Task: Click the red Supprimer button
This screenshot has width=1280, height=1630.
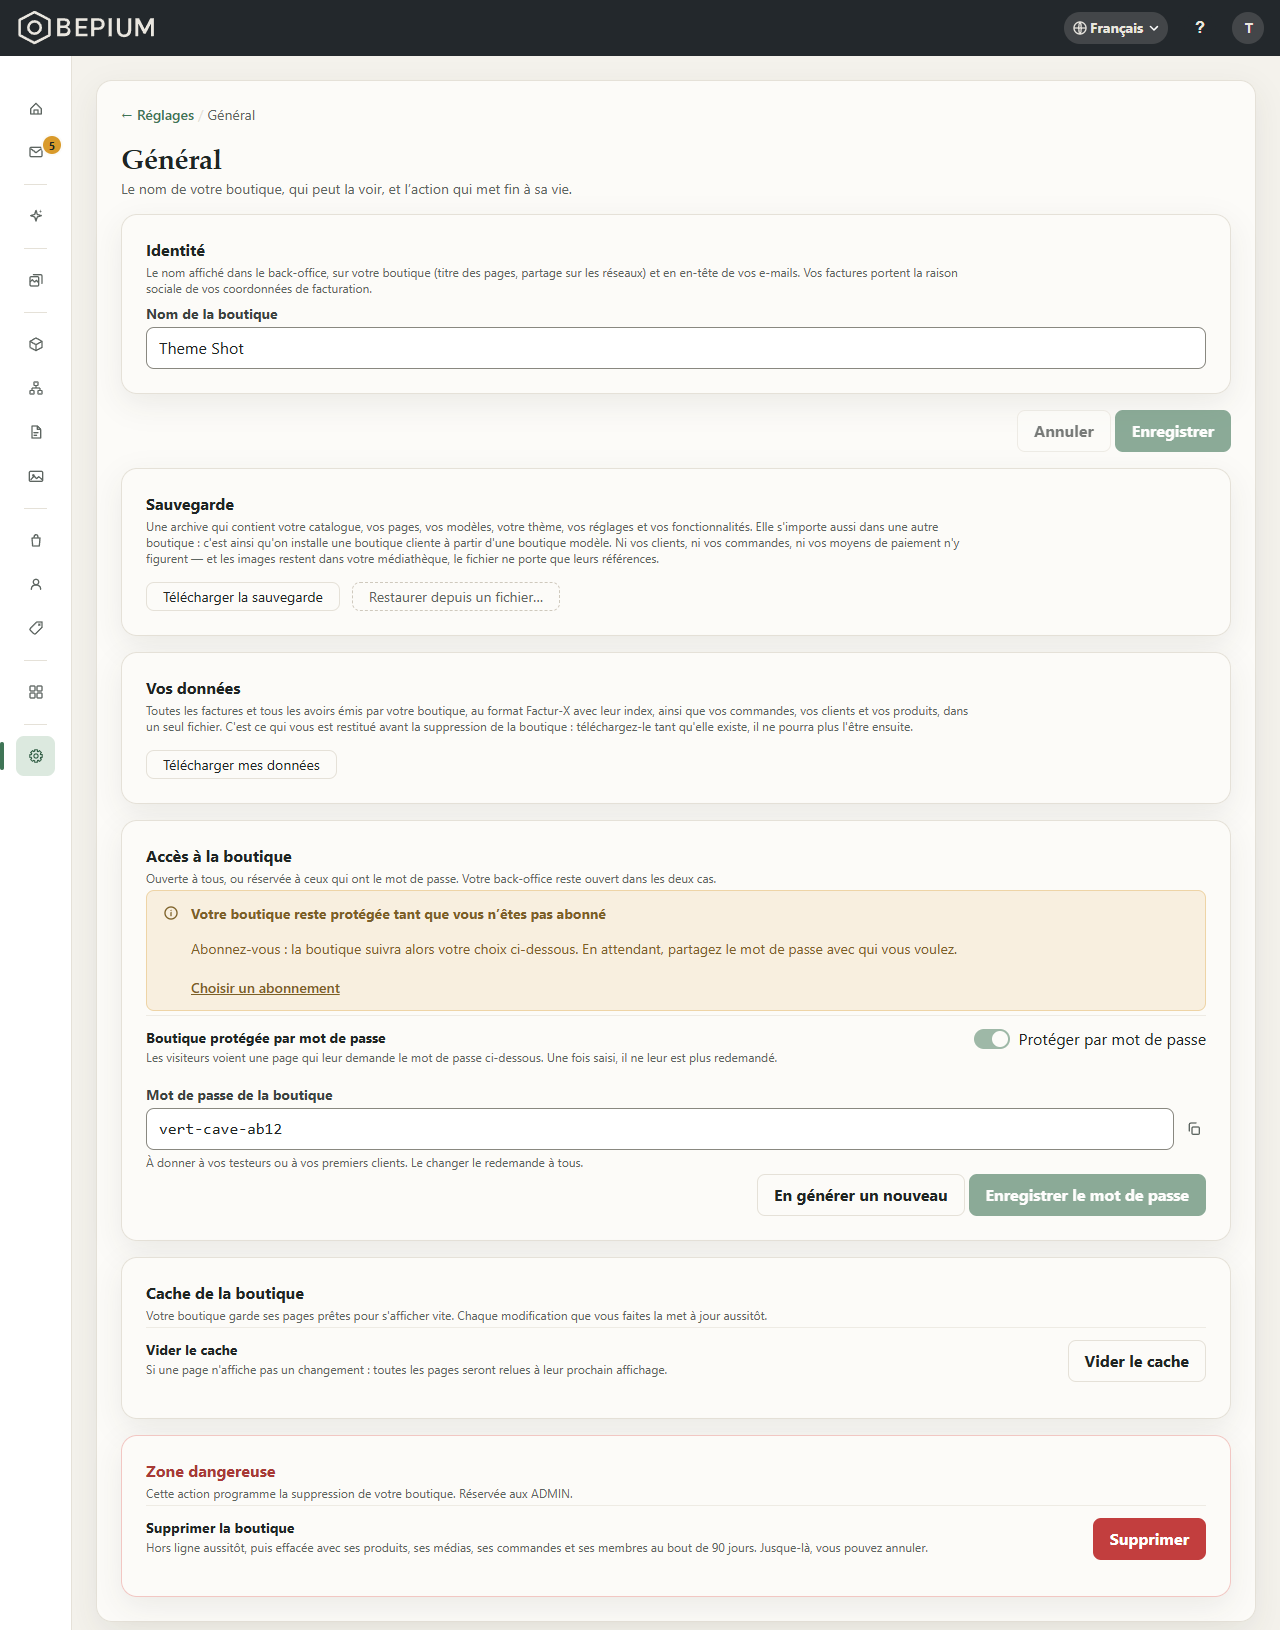Action: (1149, 1539)
